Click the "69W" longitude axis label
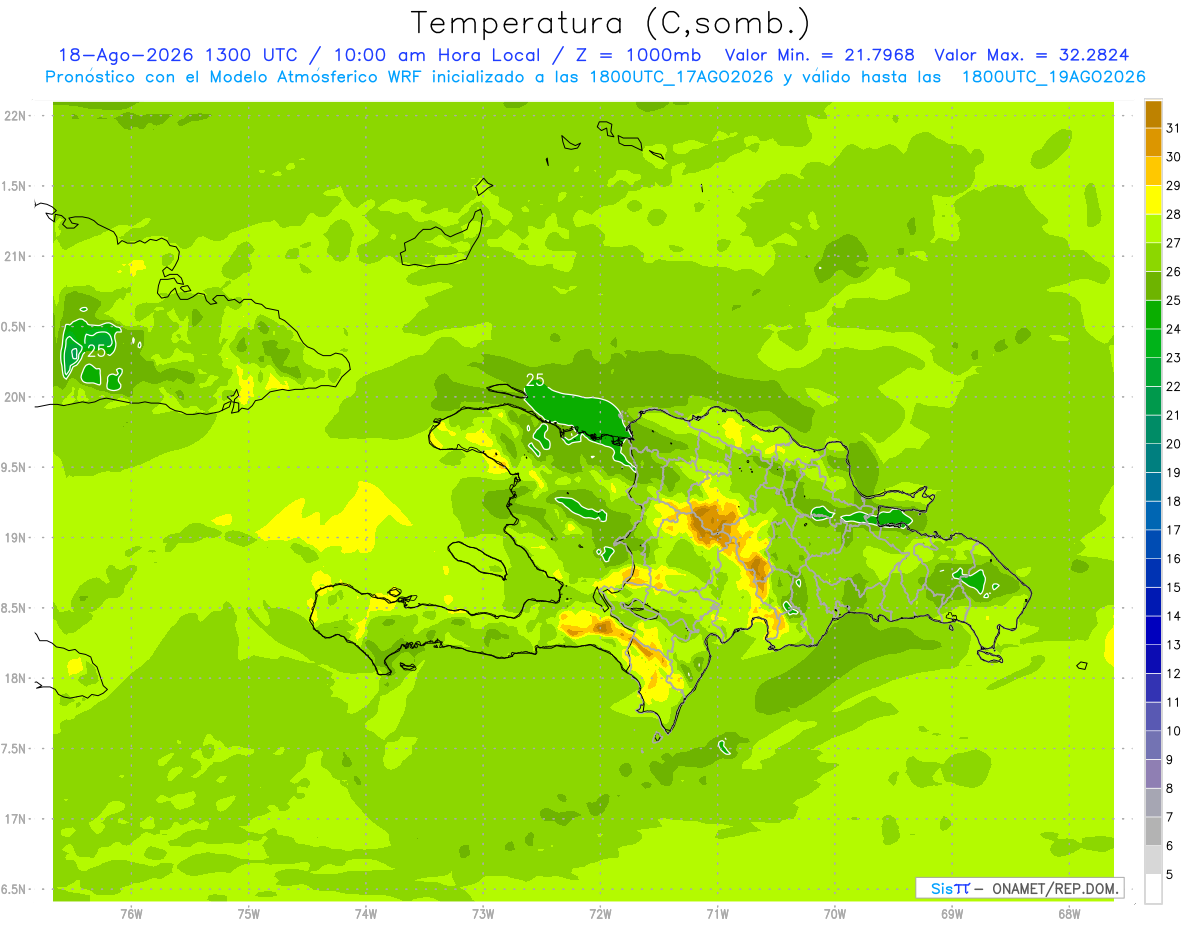Image resolution: width=1200 pixels, height=927 pixels. (952, 915)
